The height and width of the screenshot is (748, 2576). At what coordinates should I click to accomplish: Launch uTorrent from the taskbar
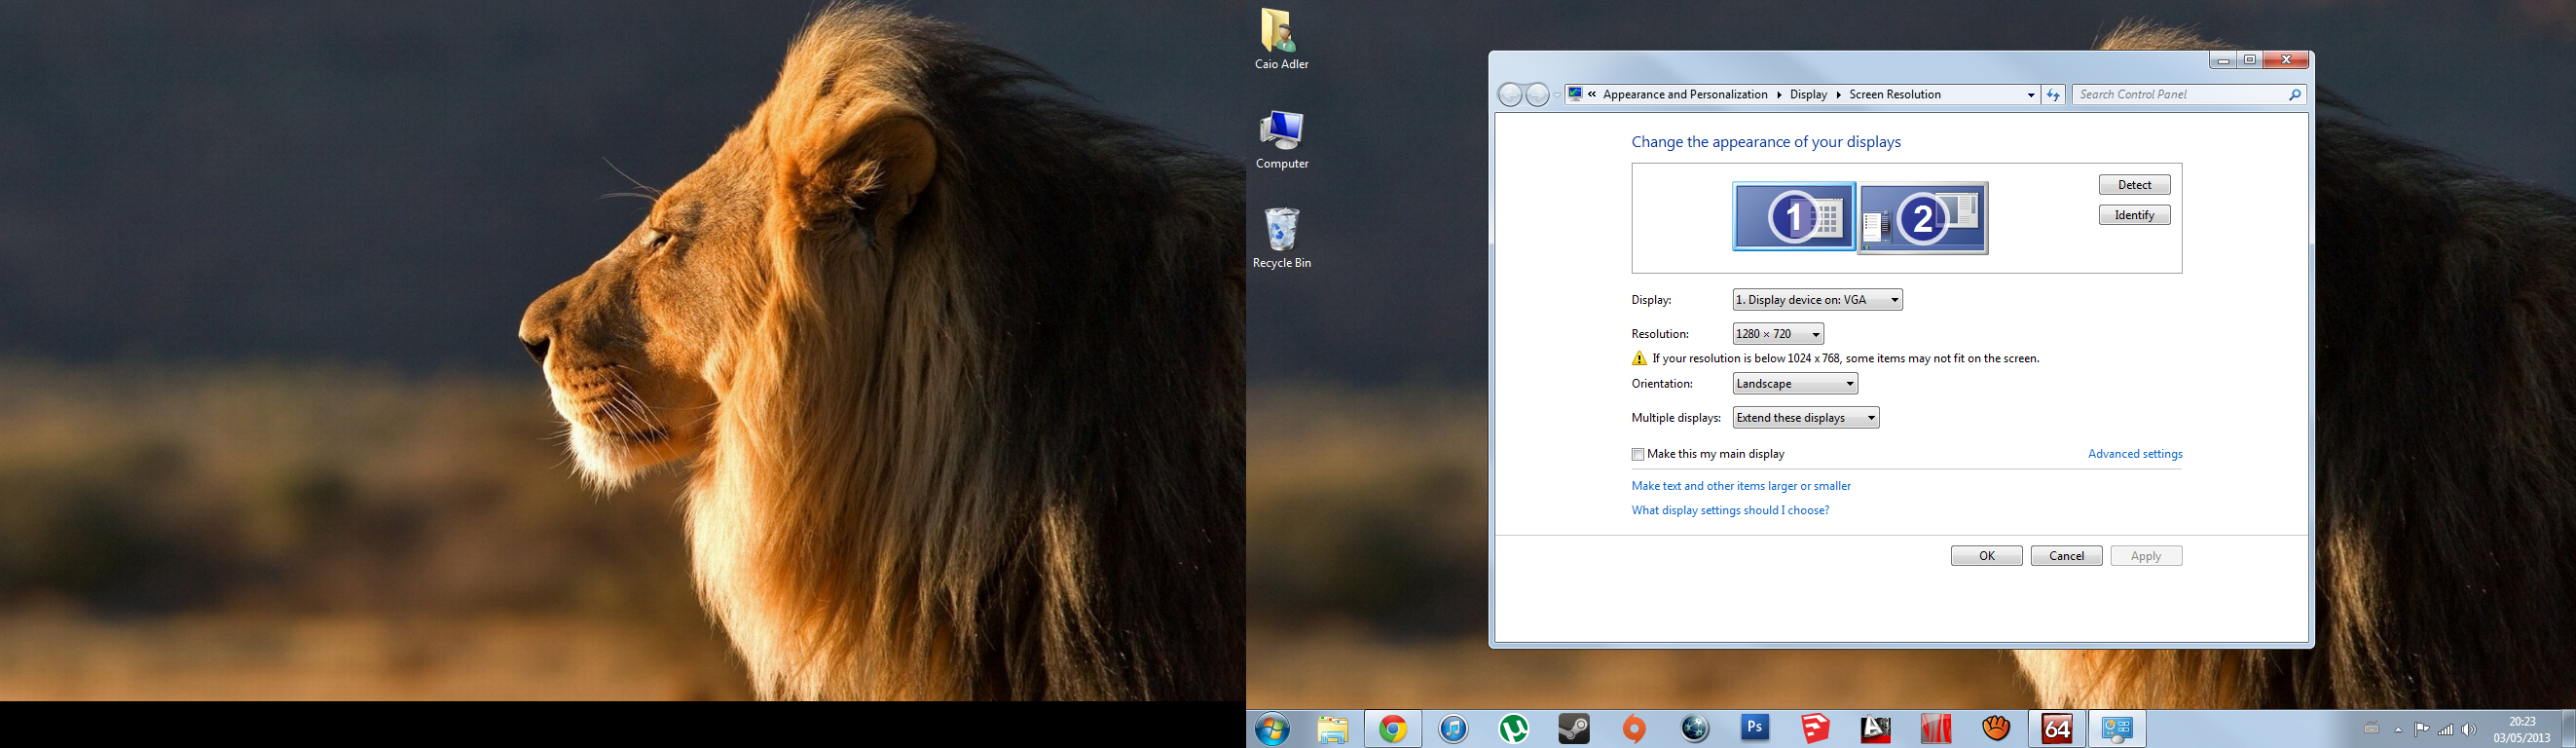tap(1514, 729)
